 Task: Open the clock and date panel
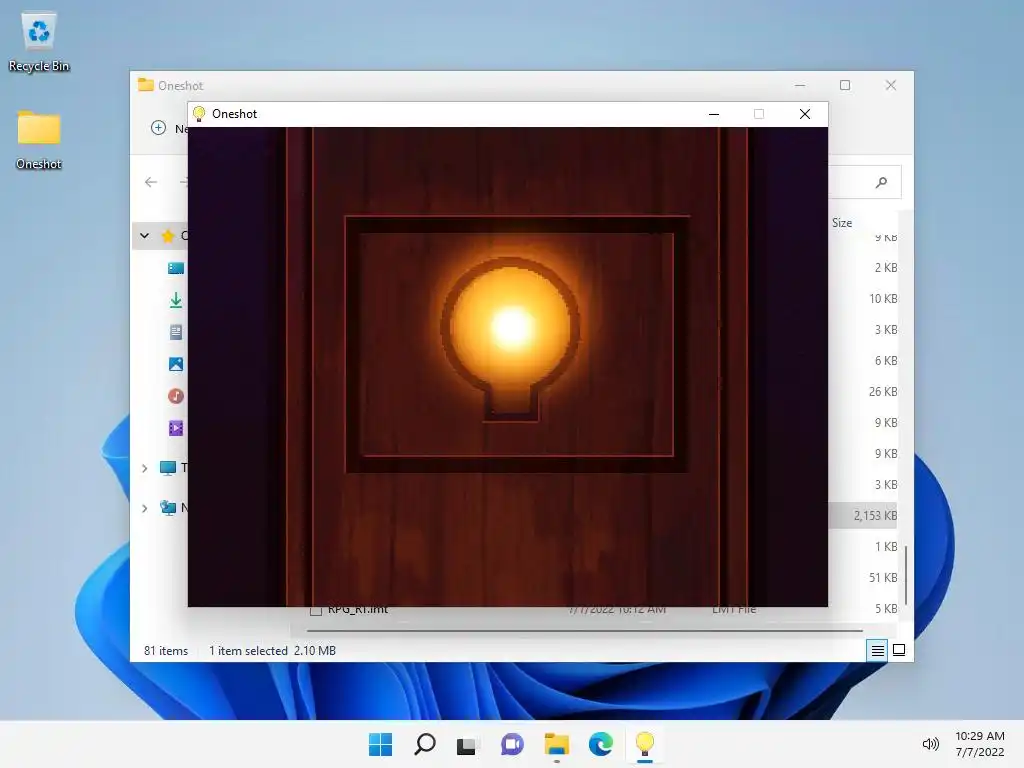tap(980, 744)
